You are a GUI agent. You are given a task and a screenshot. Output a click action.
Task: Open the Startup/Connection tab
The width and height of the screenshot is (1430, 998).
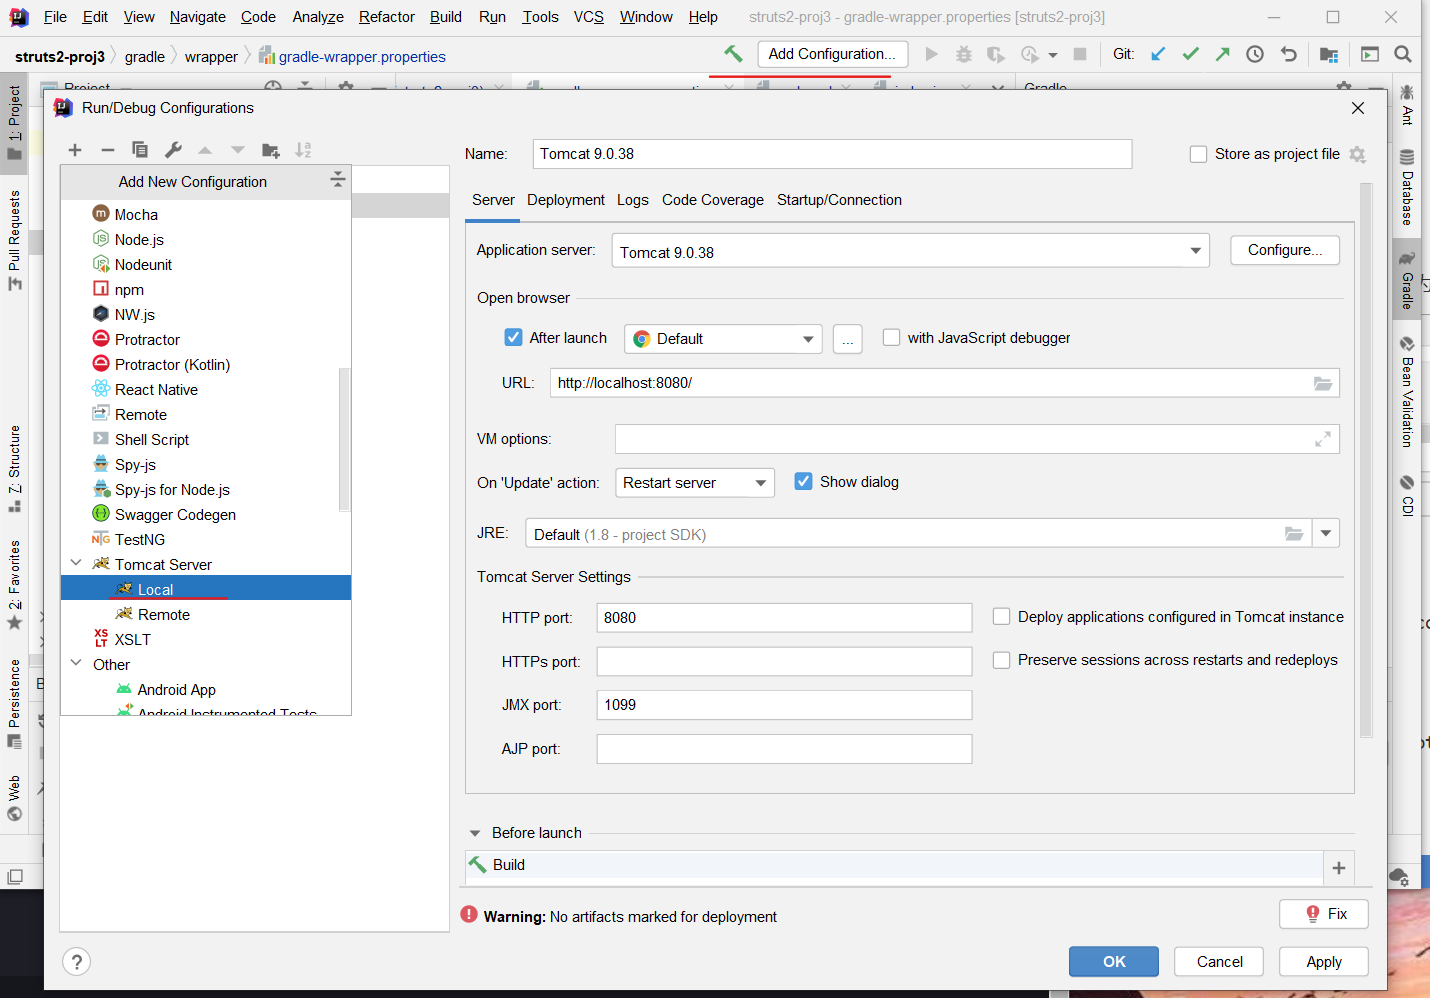tap(839, 200)
